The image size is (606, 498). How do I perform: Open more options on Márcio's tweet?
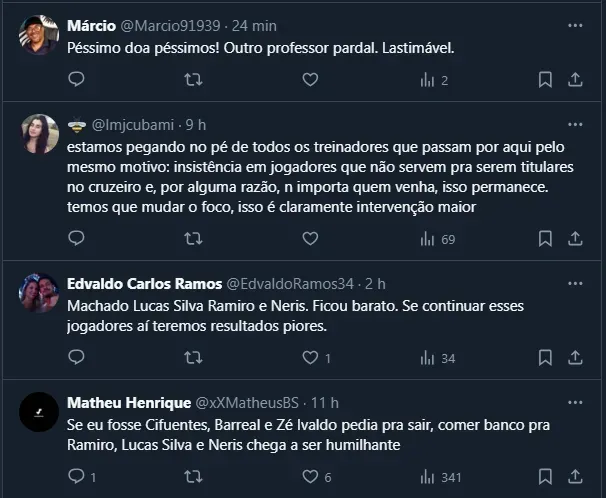pos(574,24)
